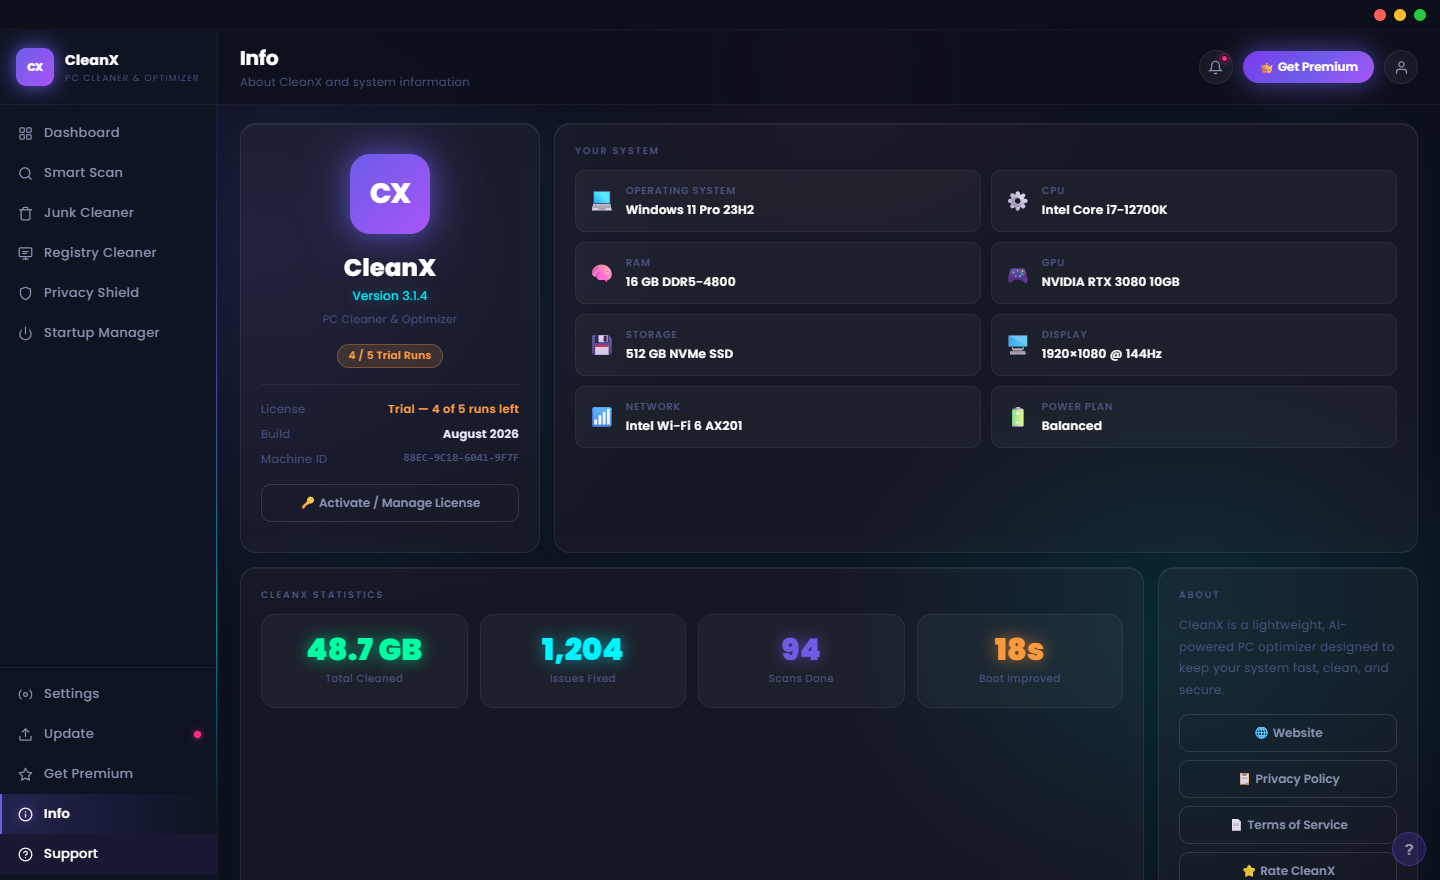Open the Website link button
Screen dimensions: 1440x880
point(1288,733)
